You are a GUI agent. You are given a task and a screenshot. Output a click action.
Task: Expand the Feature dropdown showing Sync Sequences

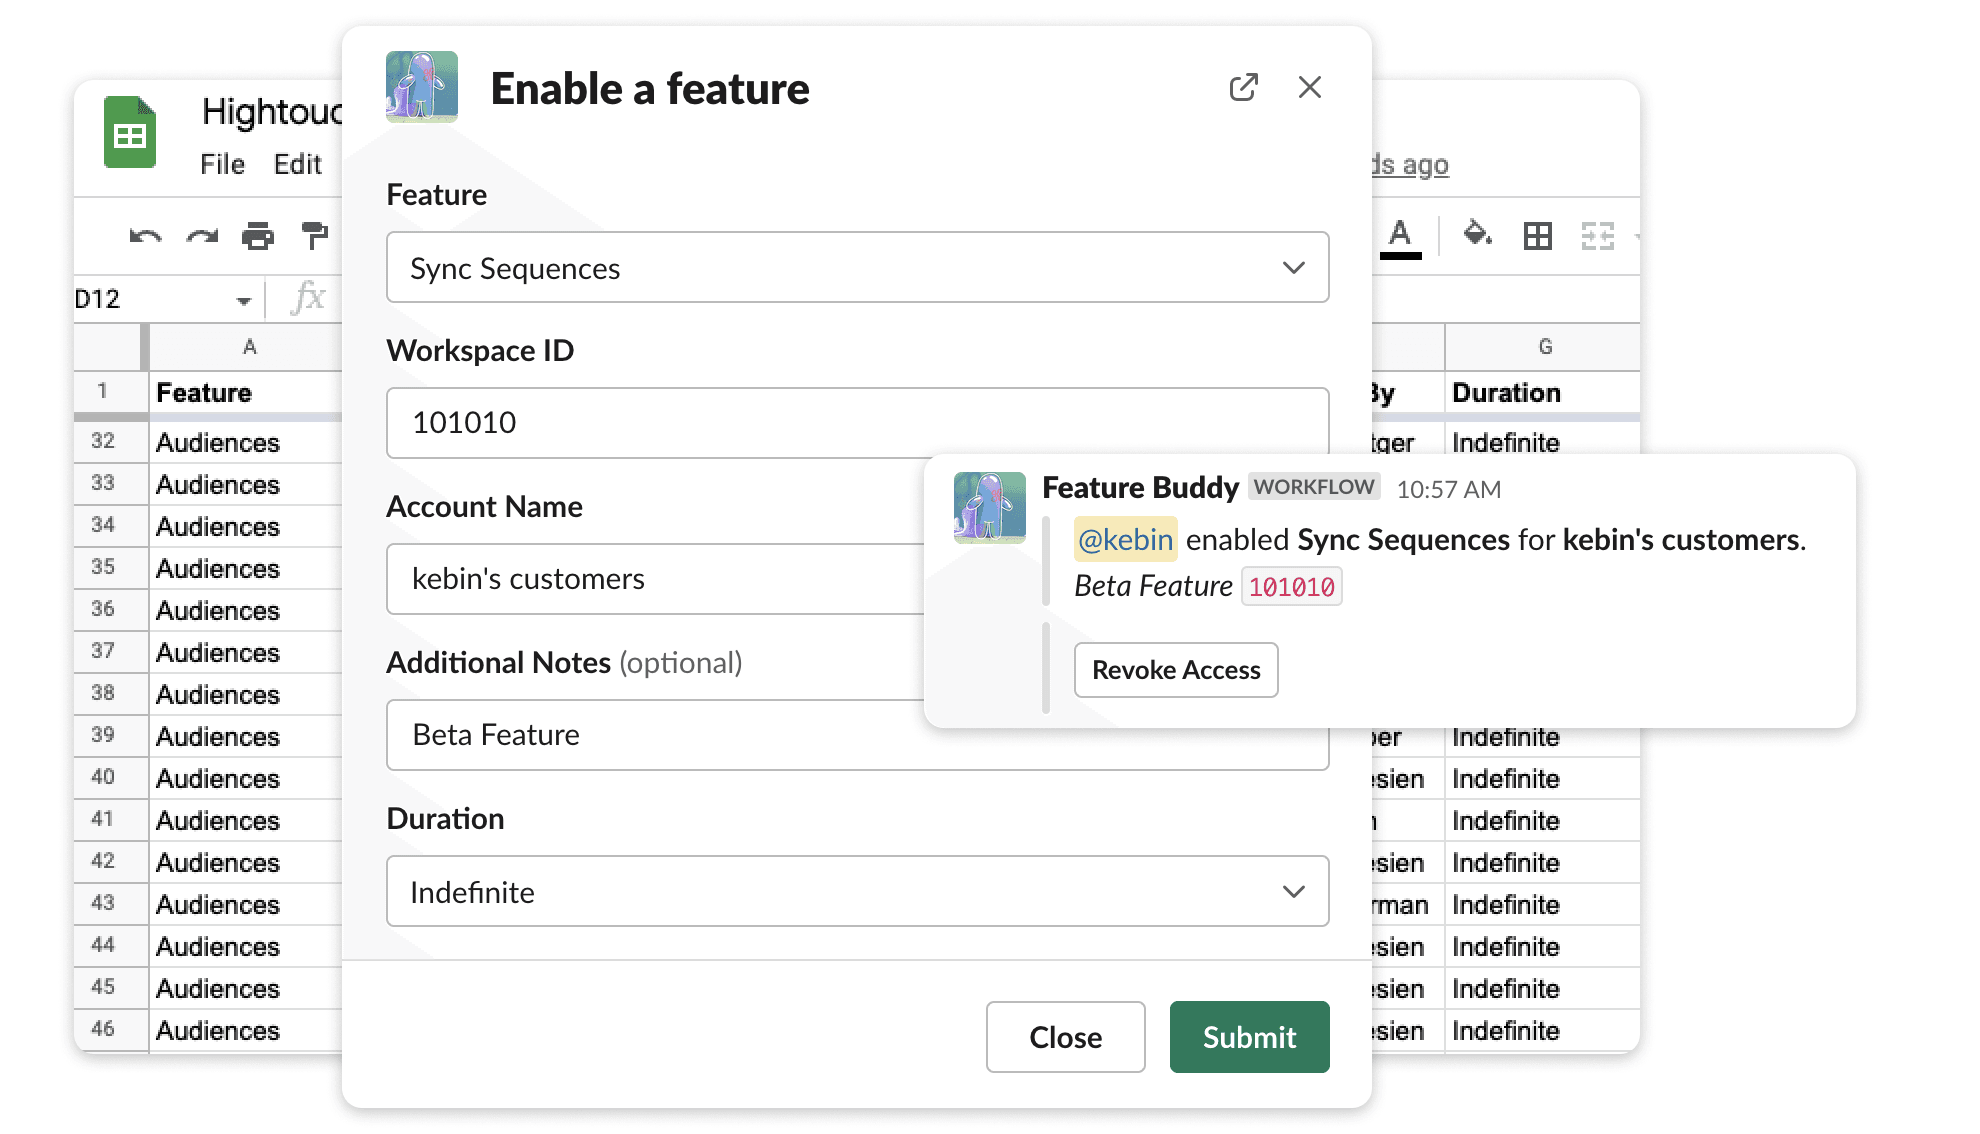tap(857, 268)
